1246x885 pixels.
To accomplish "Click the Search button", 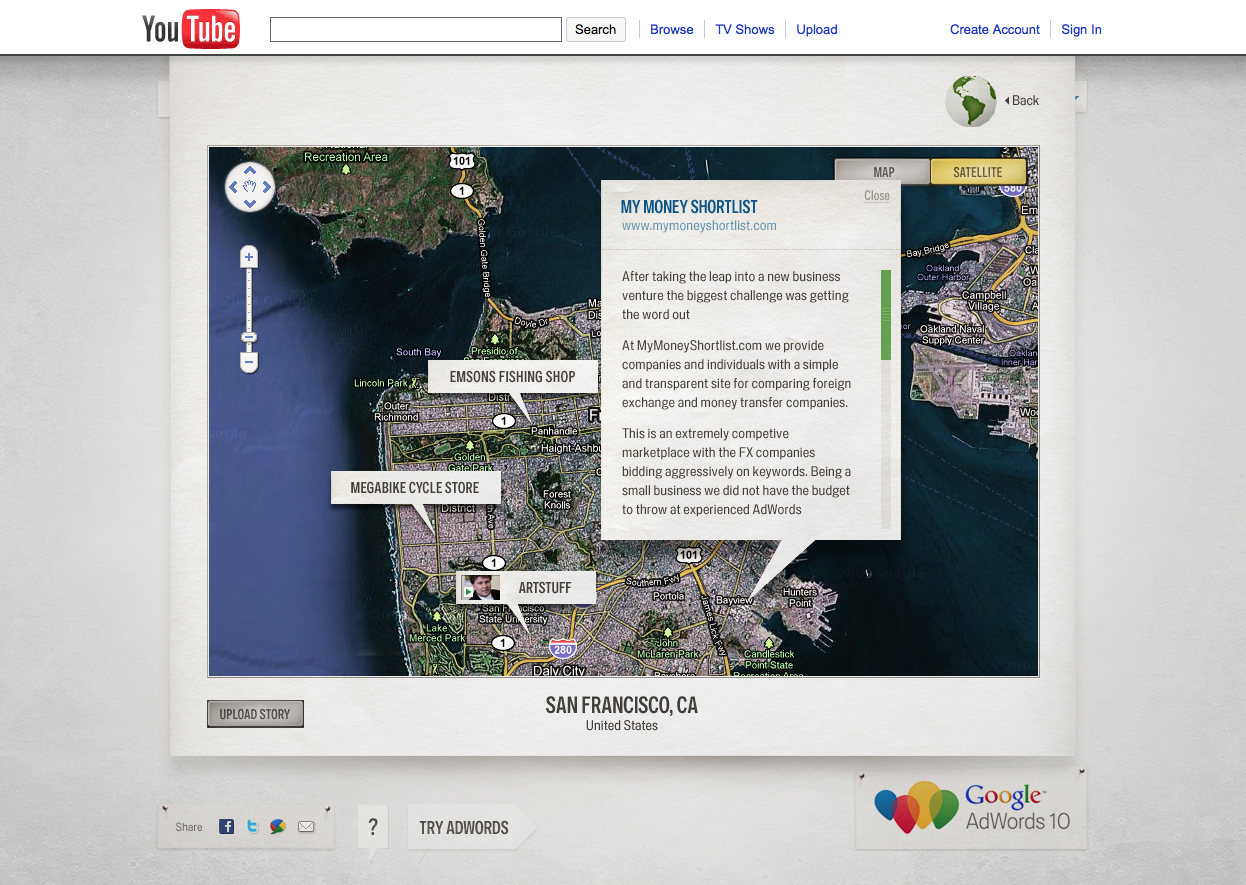I will click(596, 29).
